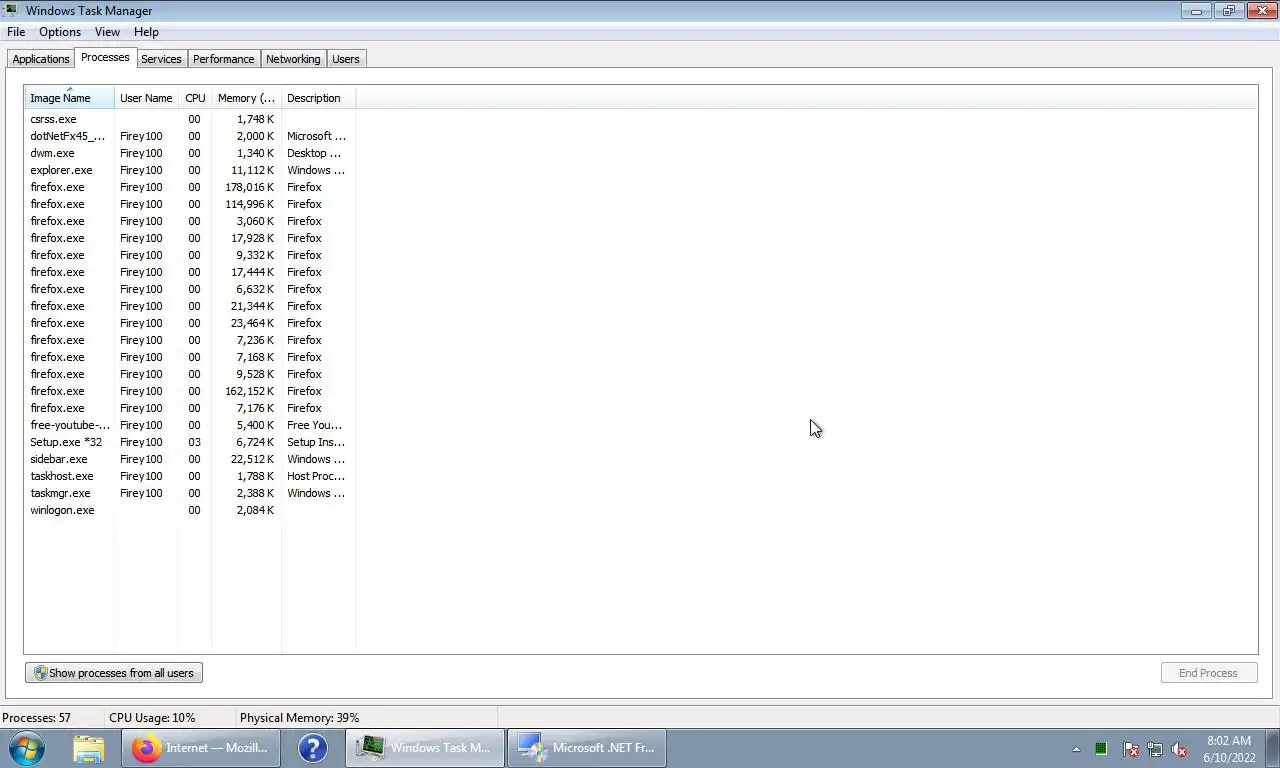The image size is (1280, 768).
Task: Click Show processes from all users
Action: pyautogui.click(x=114, y=673)
